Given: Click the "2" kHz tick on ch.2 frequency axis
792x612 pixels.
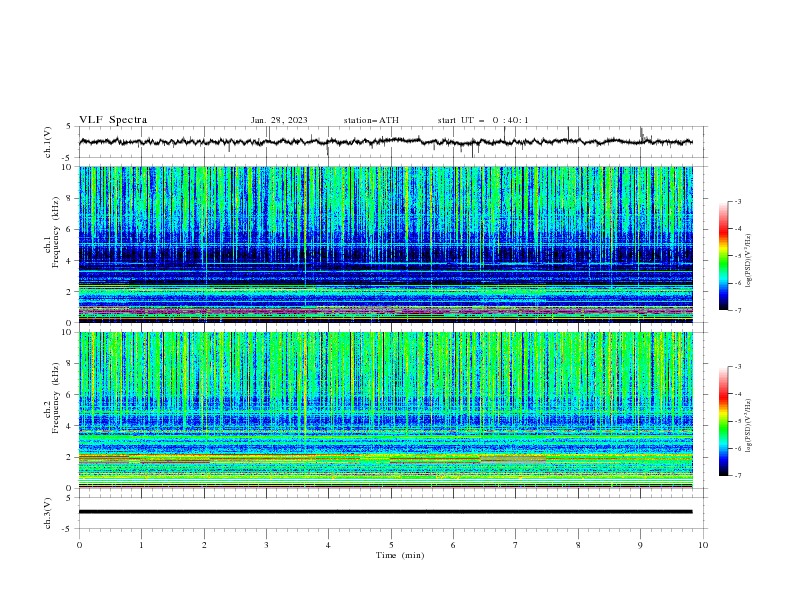Looking at the screenshot, I should [71, 457].
